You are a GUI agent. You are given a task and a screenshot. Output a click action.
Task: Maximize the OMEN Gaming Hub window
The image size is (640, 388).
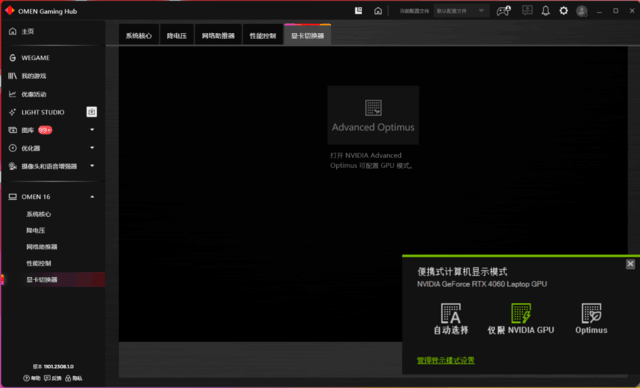click(x=616, y=11)
